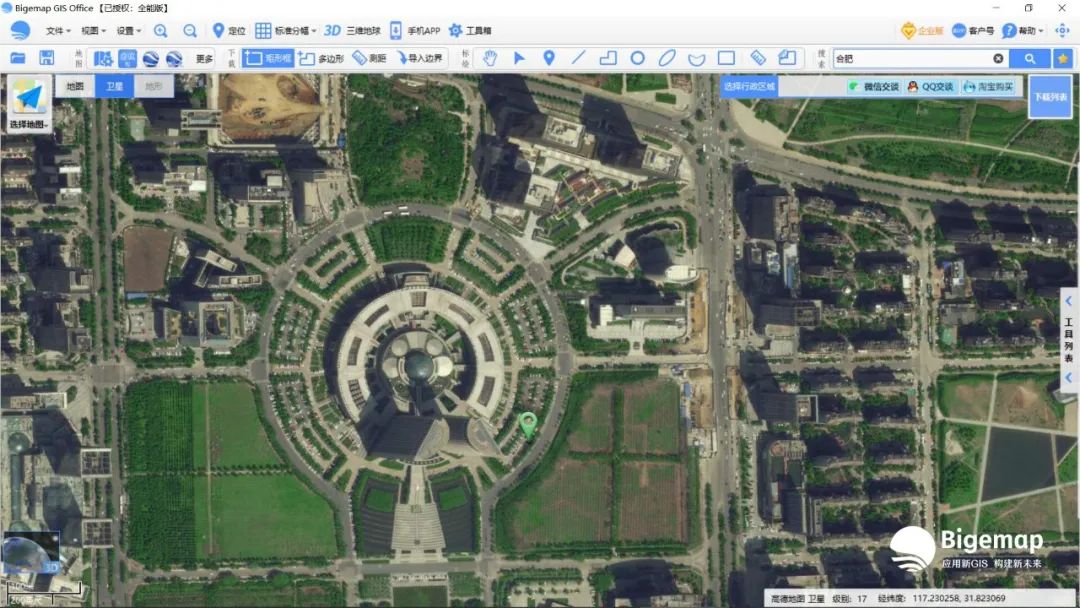Image resolution: width=1080 pixels, height=608 pixels.
Task: Select the second globe map source icon
Action: pos(174,59)
